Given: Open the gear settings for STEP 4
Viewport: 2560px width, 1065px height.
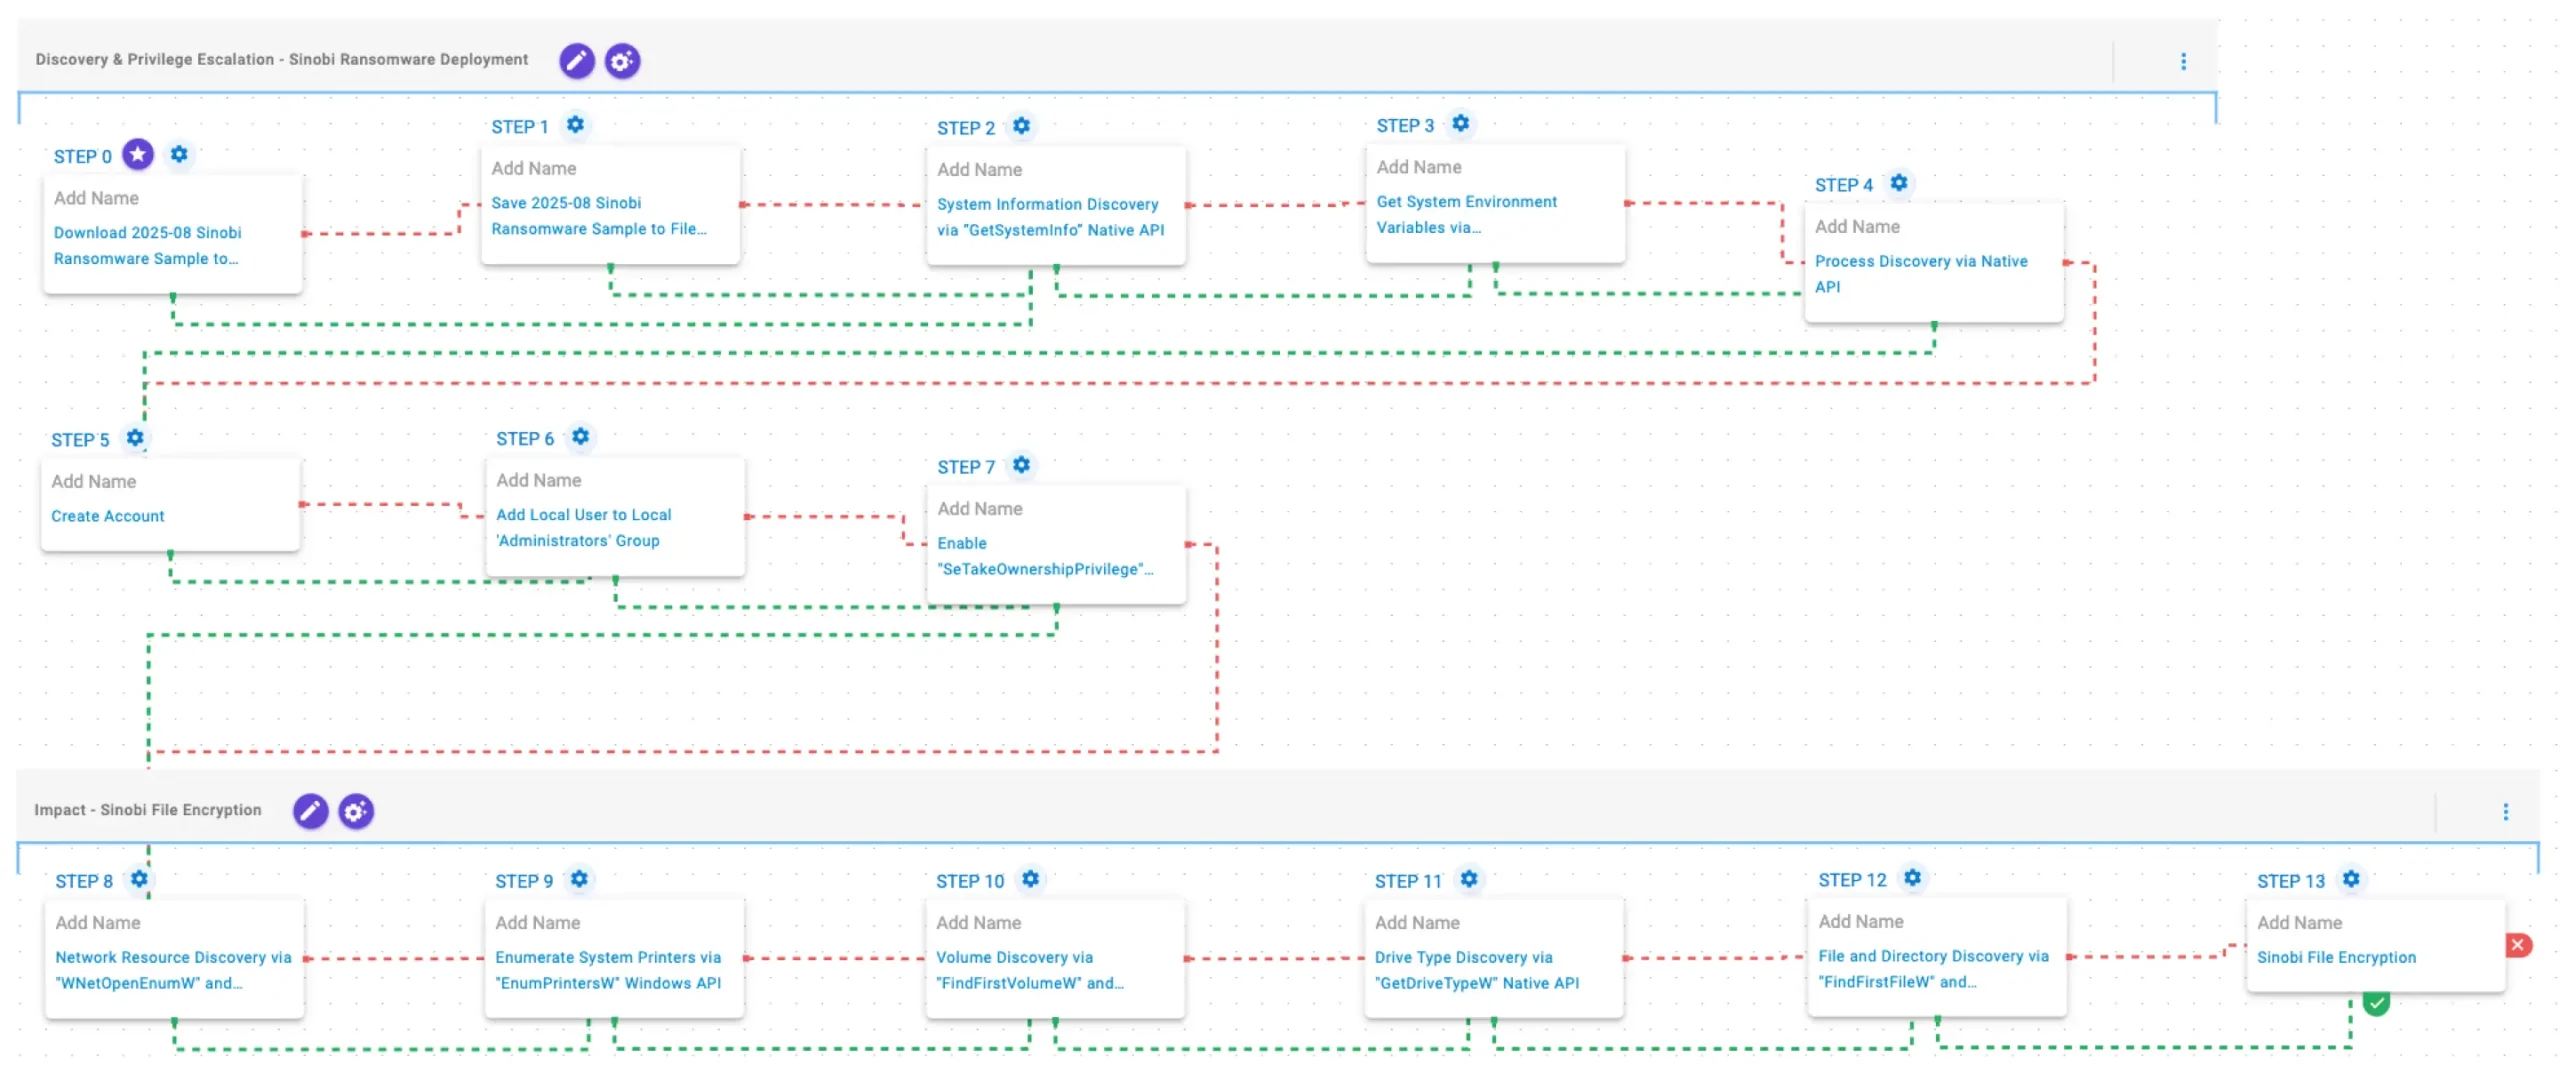Looking at the screenshot, I should click(x=1898, y=183).
